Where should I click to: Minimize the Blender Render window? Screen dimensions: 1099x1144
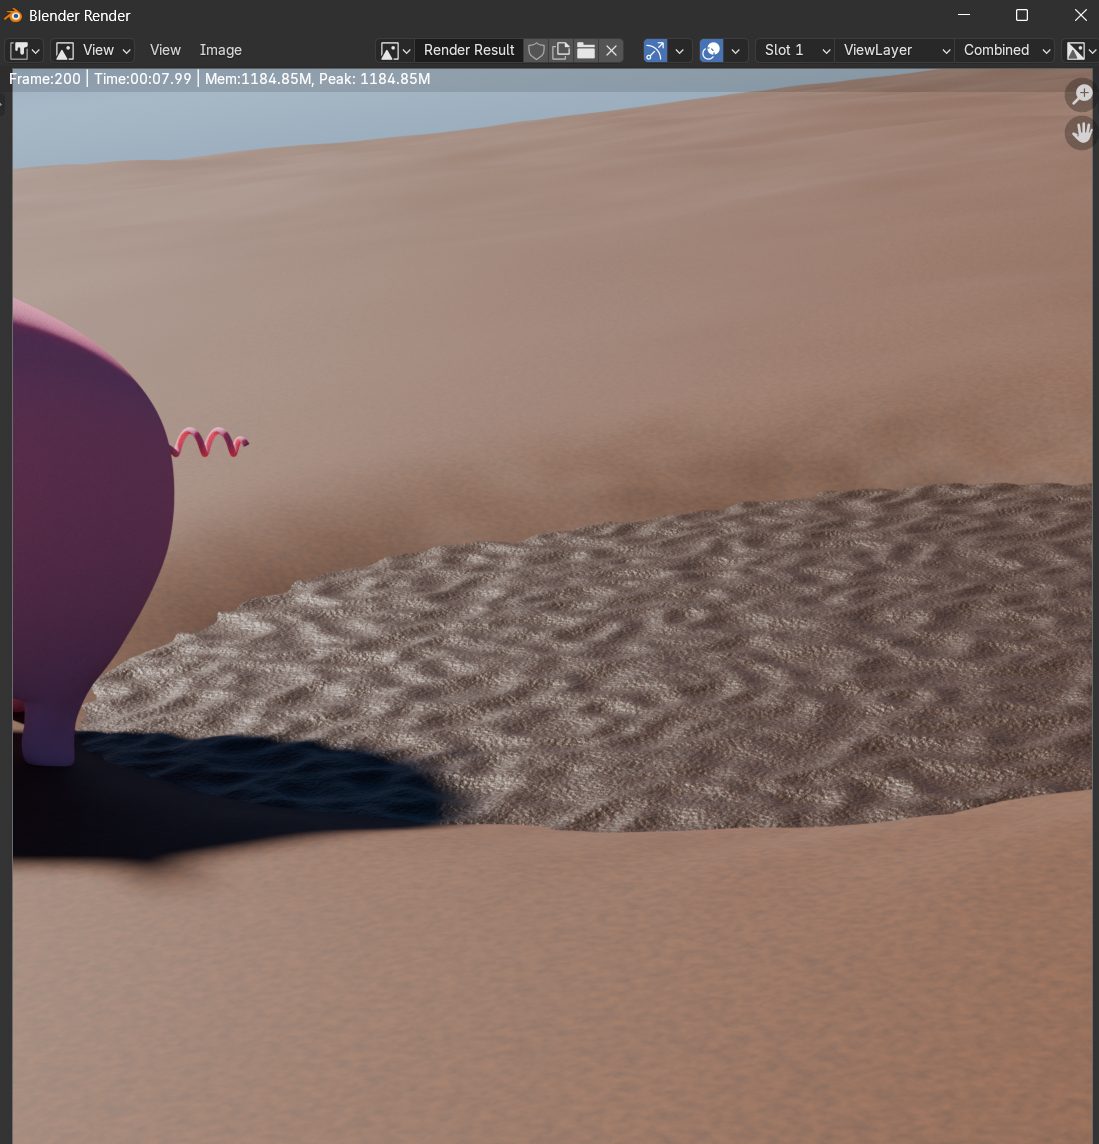coord(964,15)
